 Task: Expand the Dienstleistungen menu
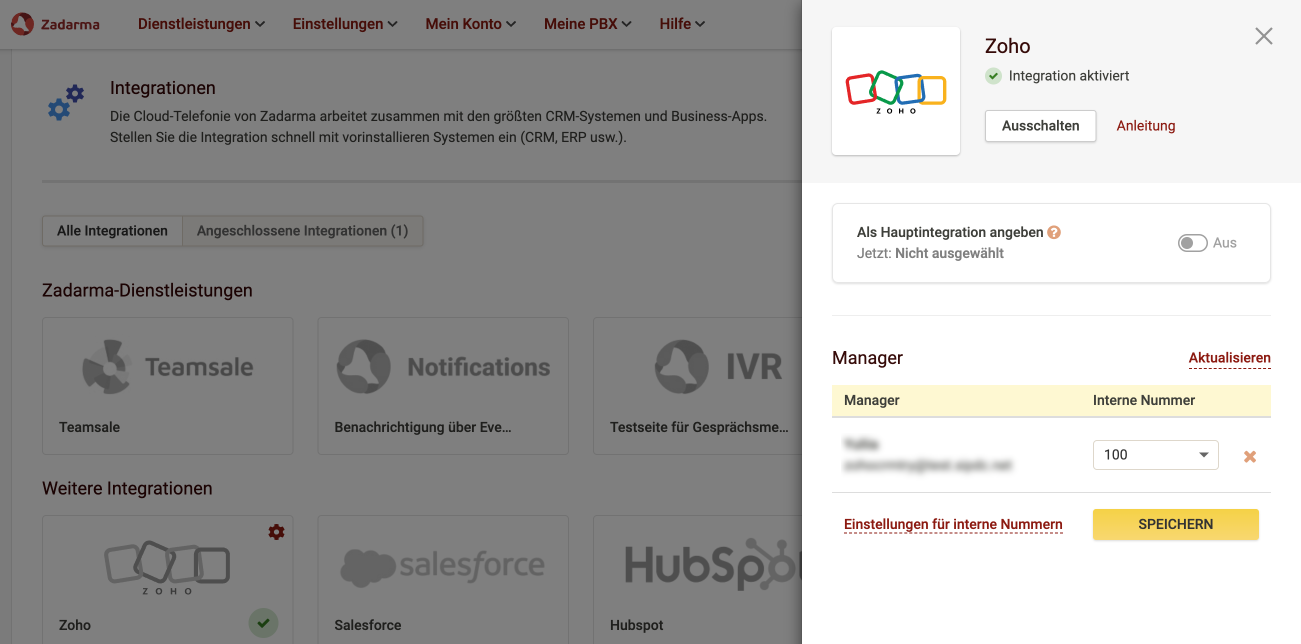click(x=201, y=24)
